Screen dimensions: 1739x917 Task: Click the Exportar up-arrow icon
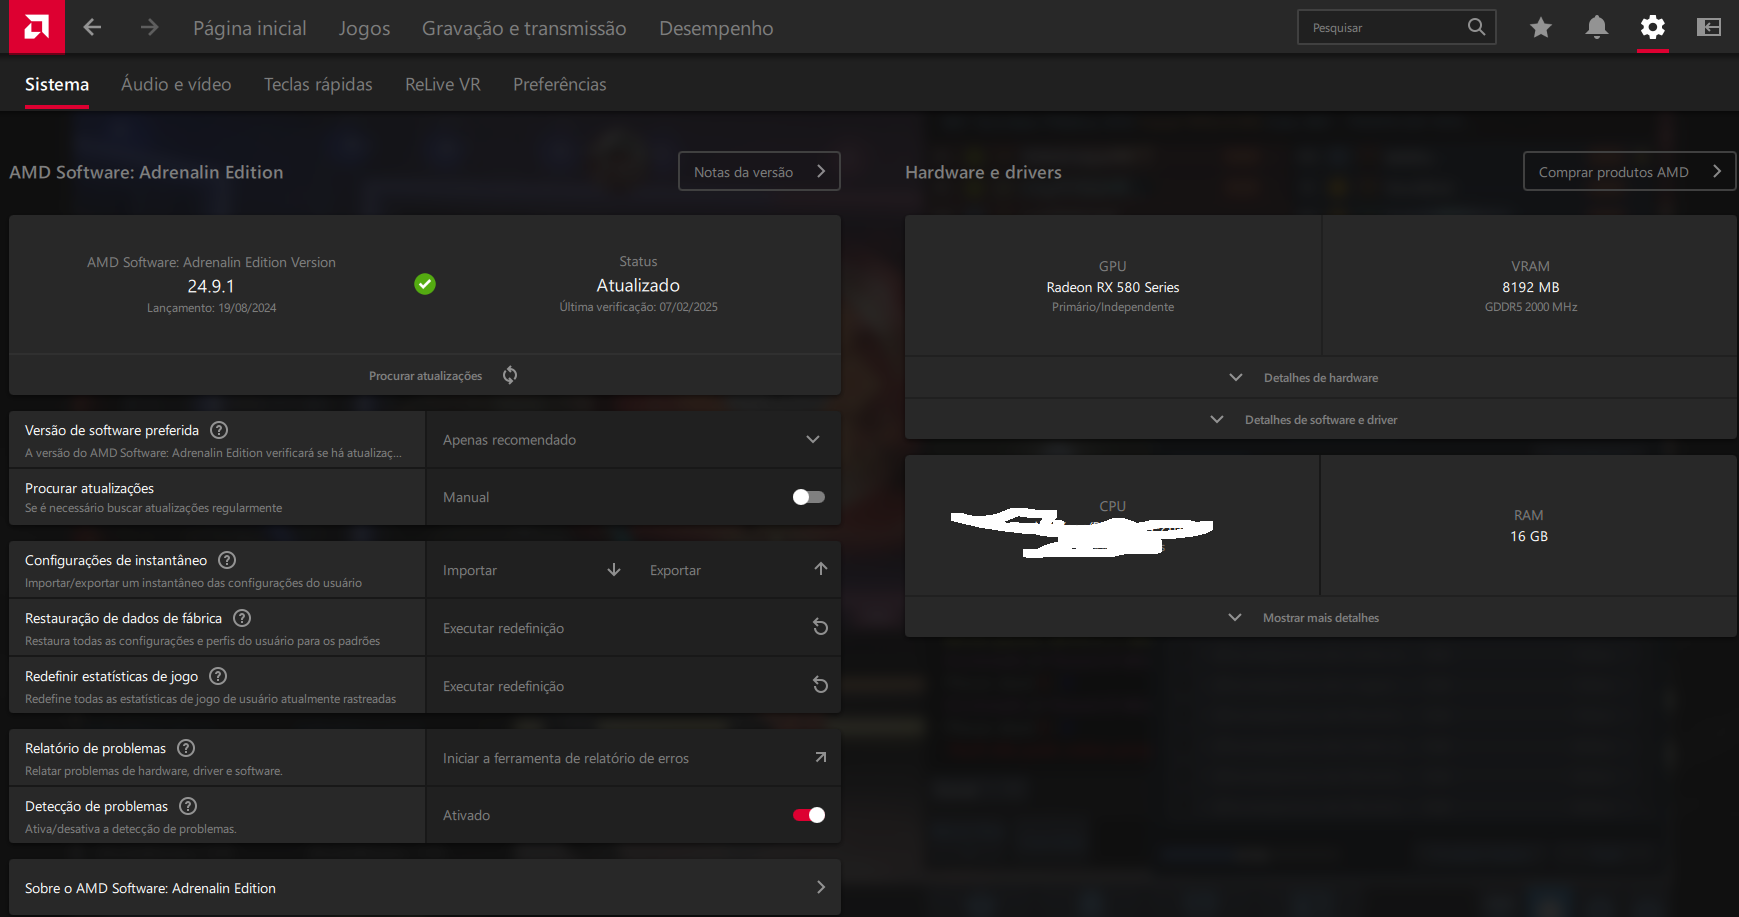tap(821, 569)
